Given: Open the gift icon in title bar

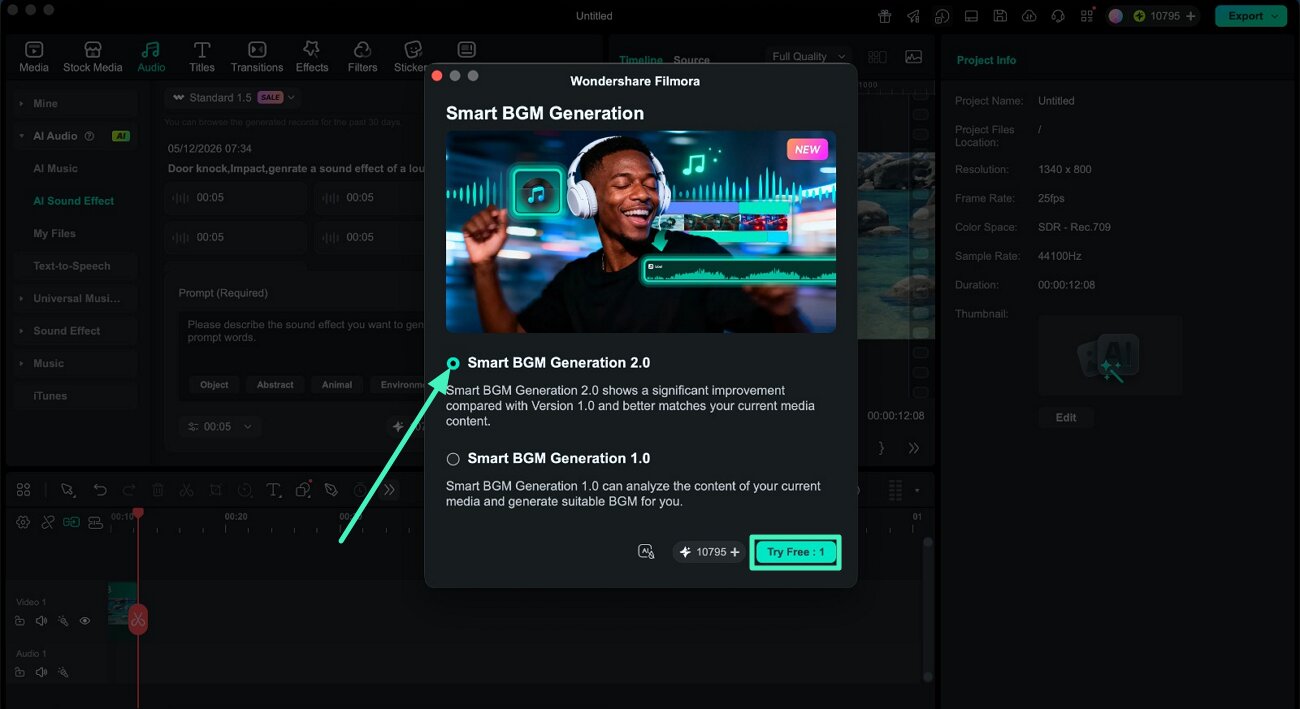Looking at the screenshot, I should [885, 16].
